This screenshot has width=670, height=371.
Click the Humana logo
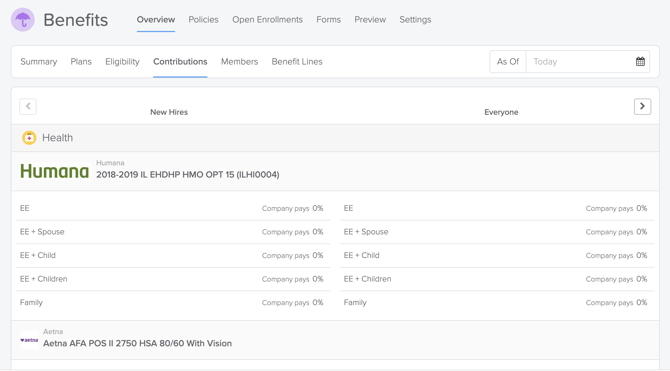pos(55,171)
